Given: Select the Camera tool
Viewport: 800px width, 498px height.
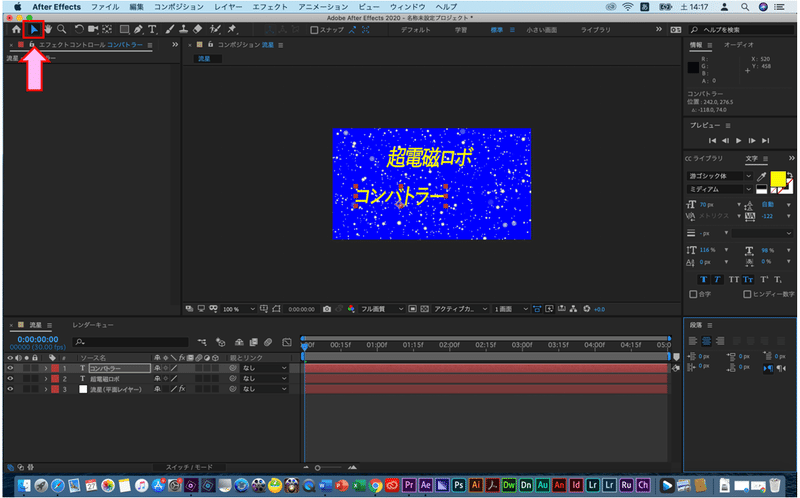Looking at the screenshot, I should tap(93, 30).
